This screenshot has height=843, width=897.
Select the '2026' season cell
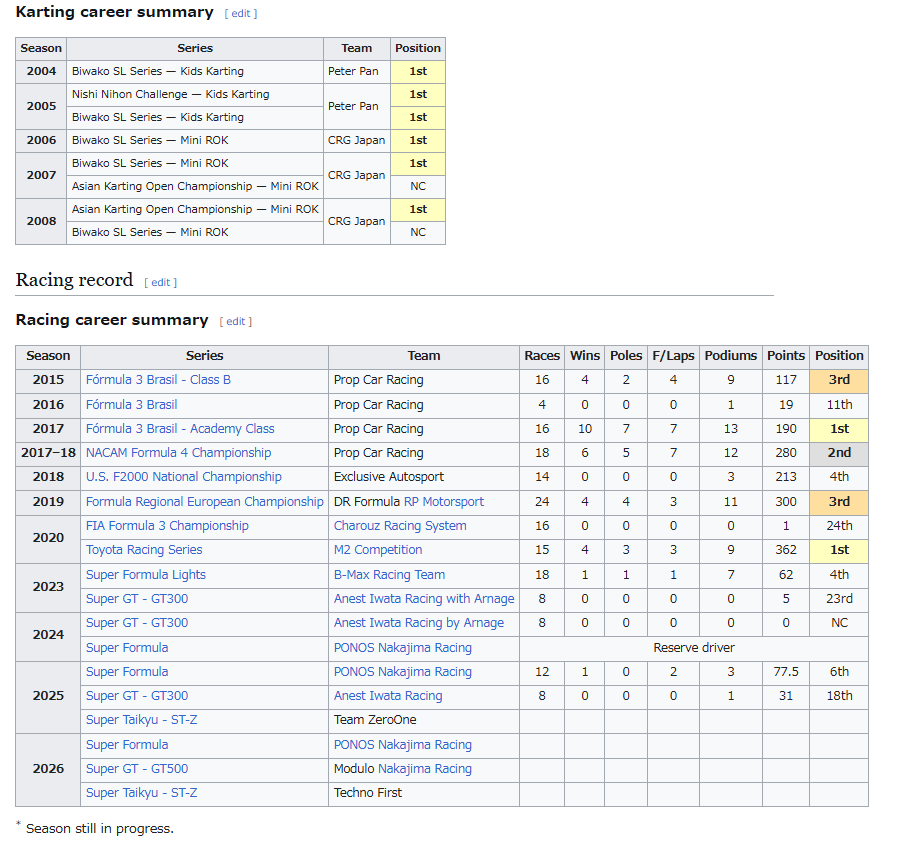pyautogui.click(x=48, y=770)
